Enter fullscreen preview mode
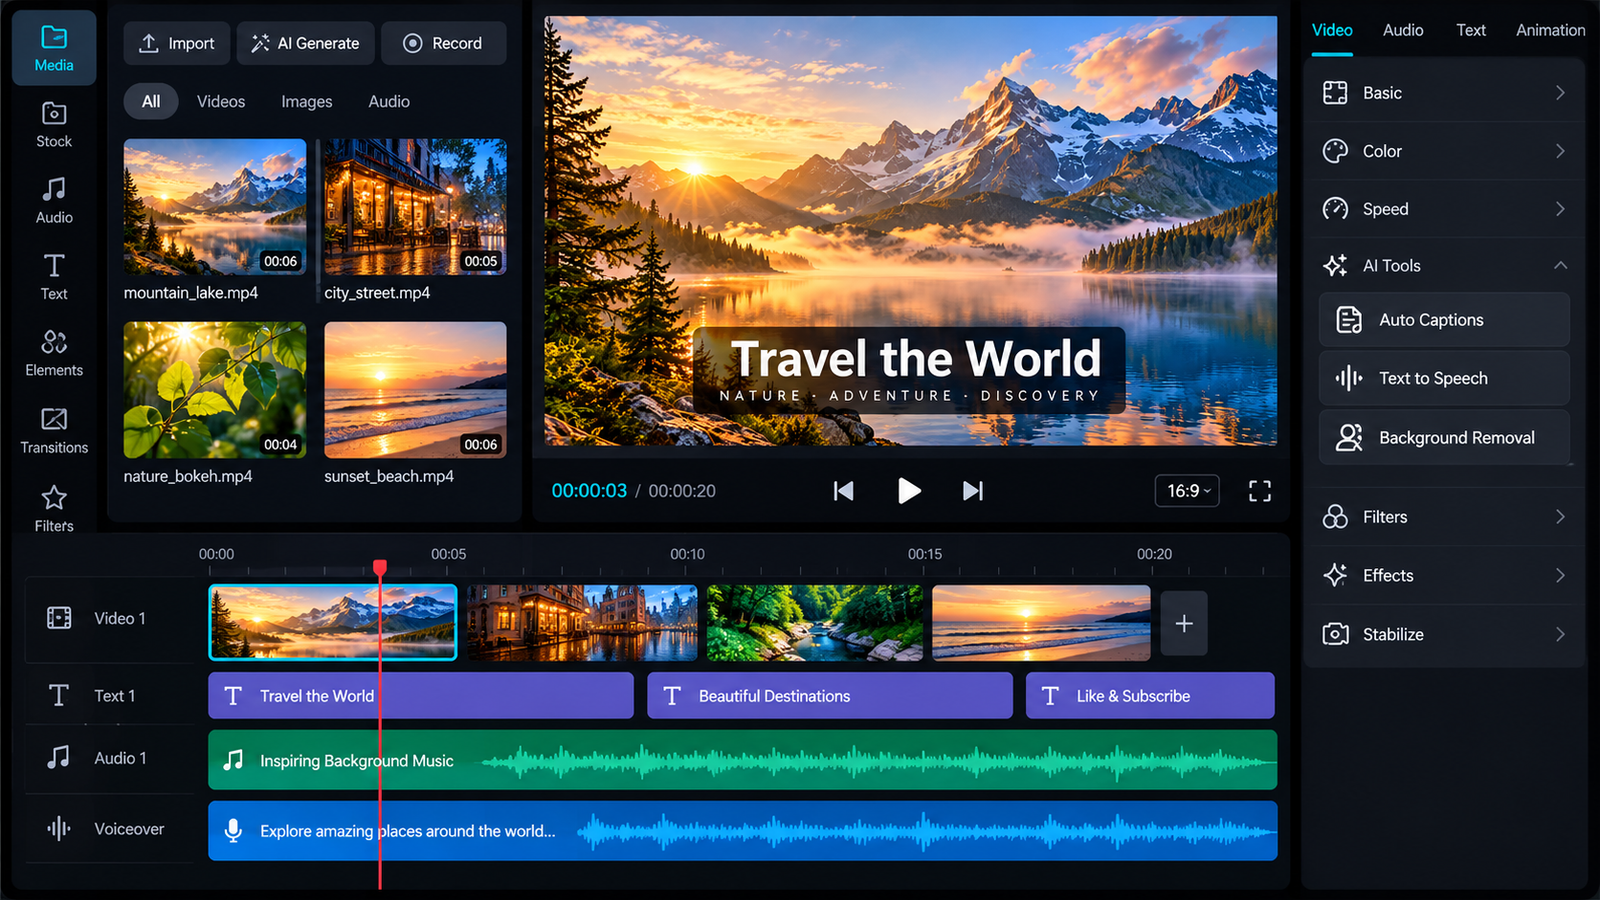The height and width of the screenshot is (900, 1600). pyautogui.click(x=1260, y=491)
